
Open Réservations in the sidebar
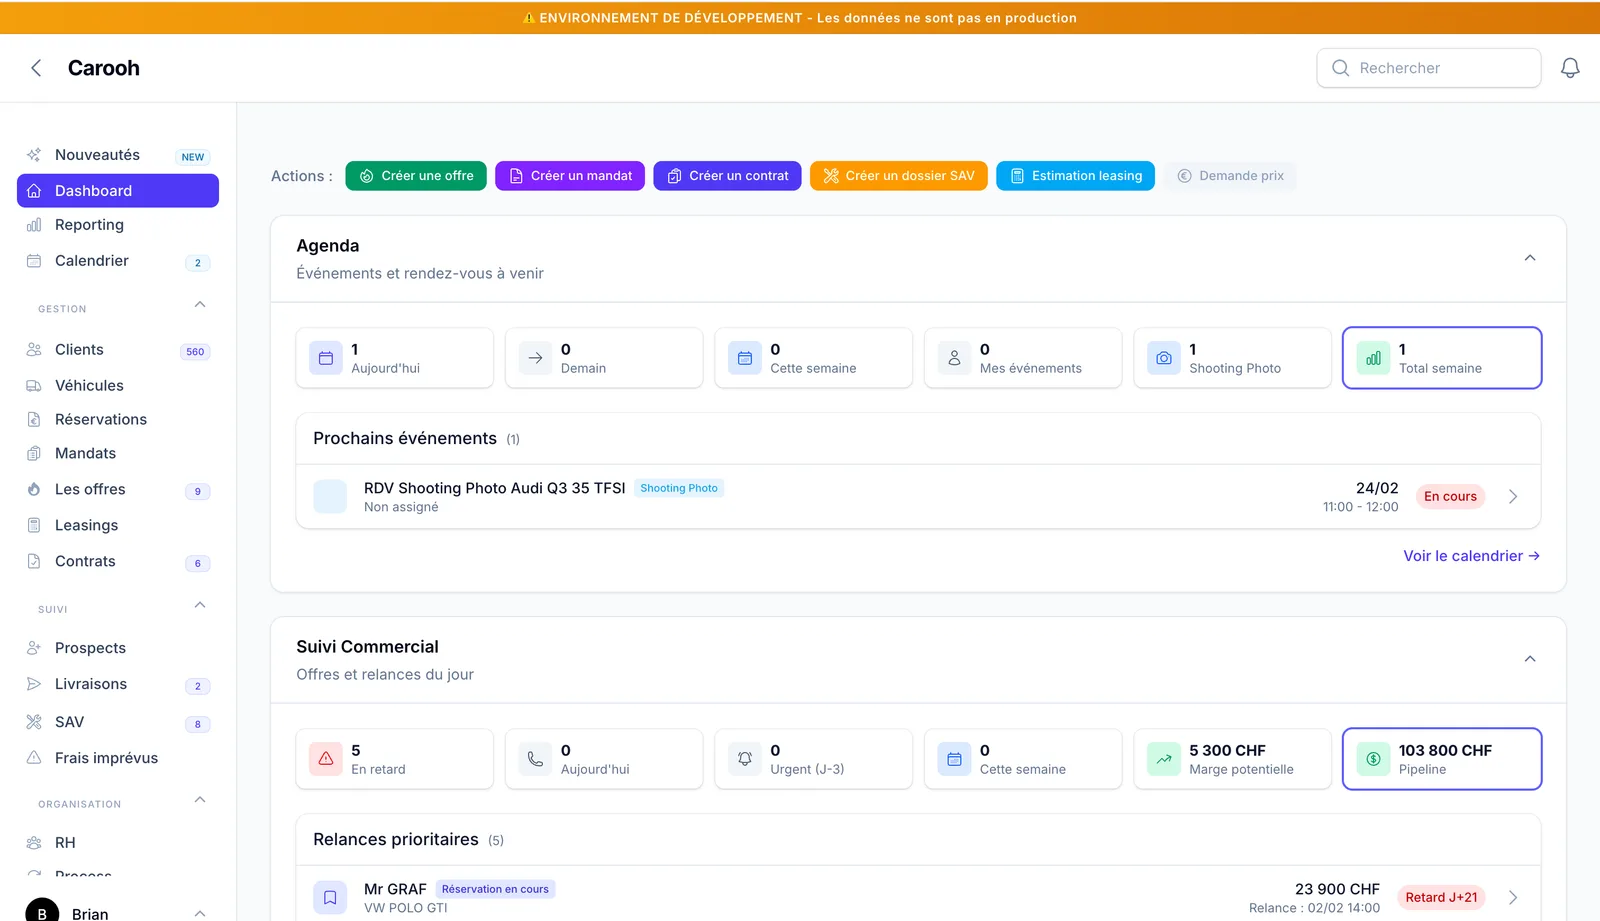pyautogui.click(x=118, y=420)
